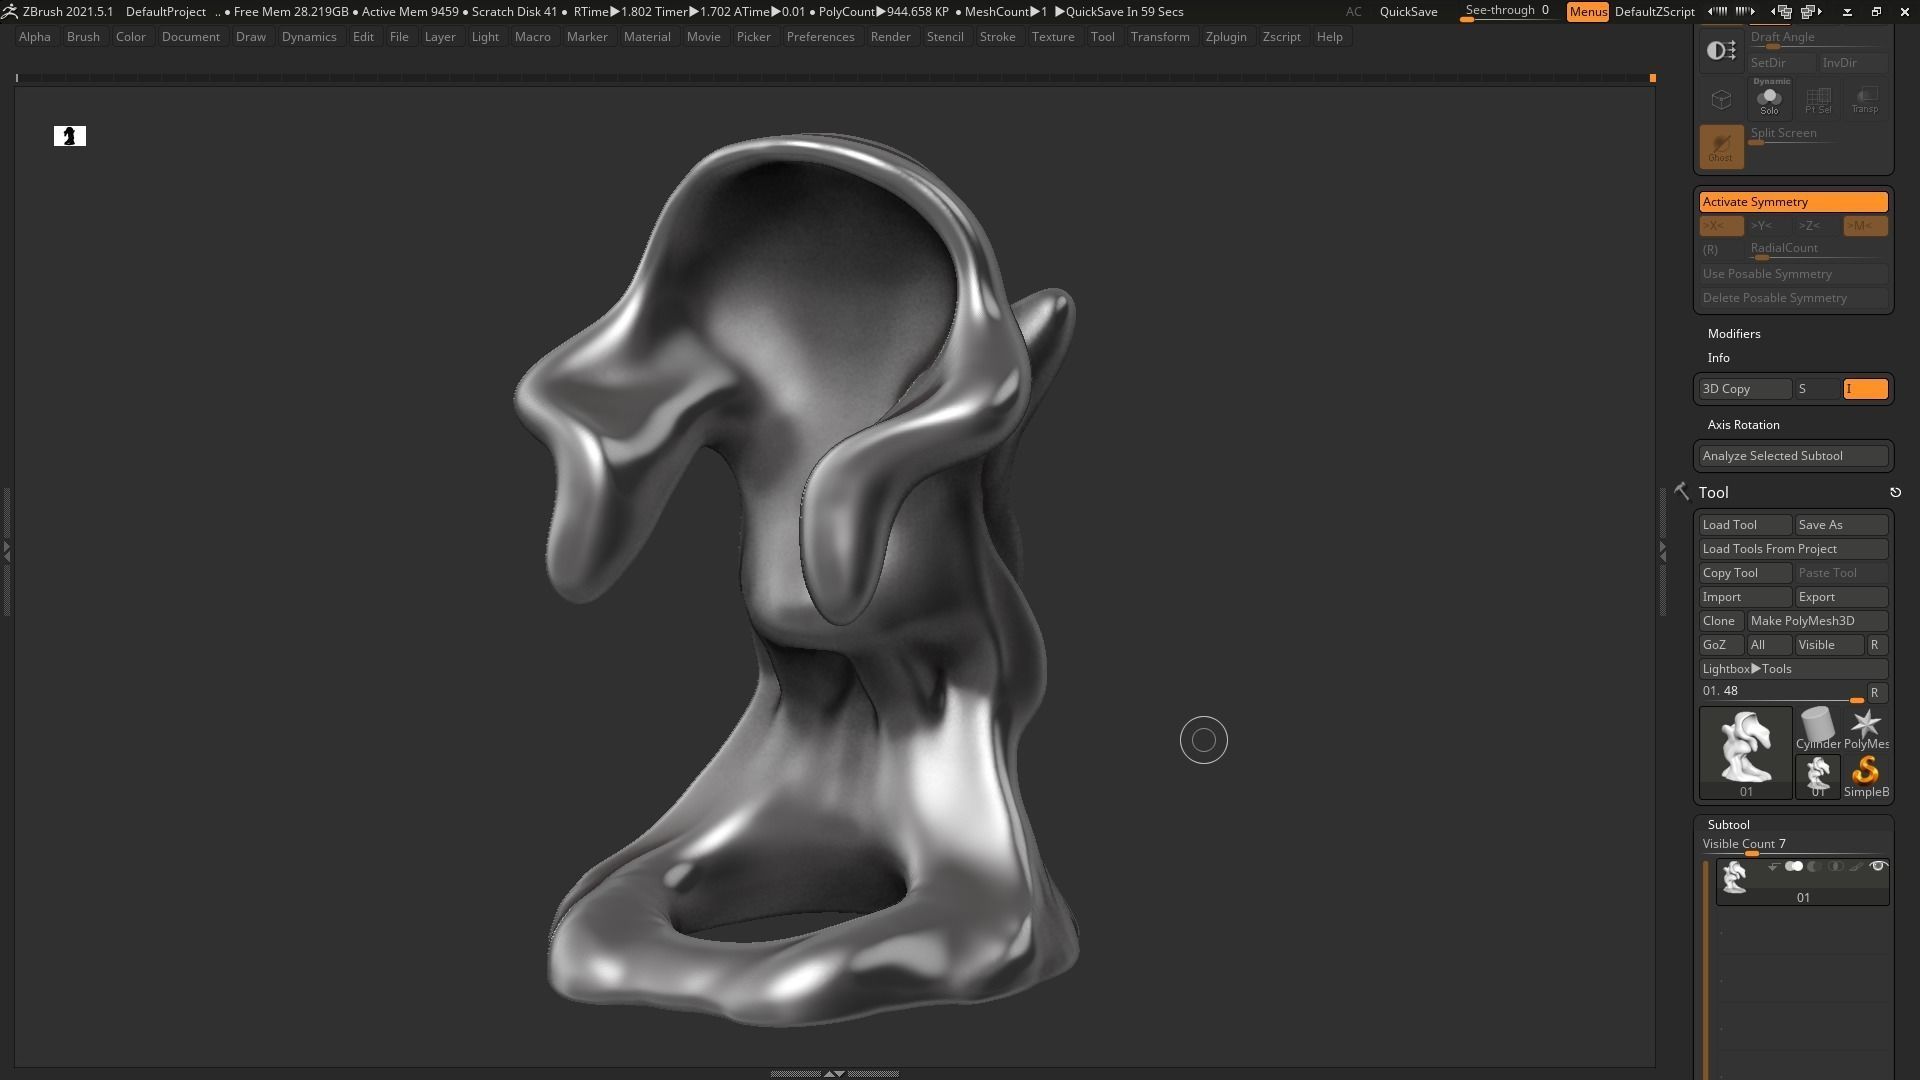Open the Alpha menu
This screenshot has height=1080, width=1920.
pyautogui.click(x=34, y=37)
